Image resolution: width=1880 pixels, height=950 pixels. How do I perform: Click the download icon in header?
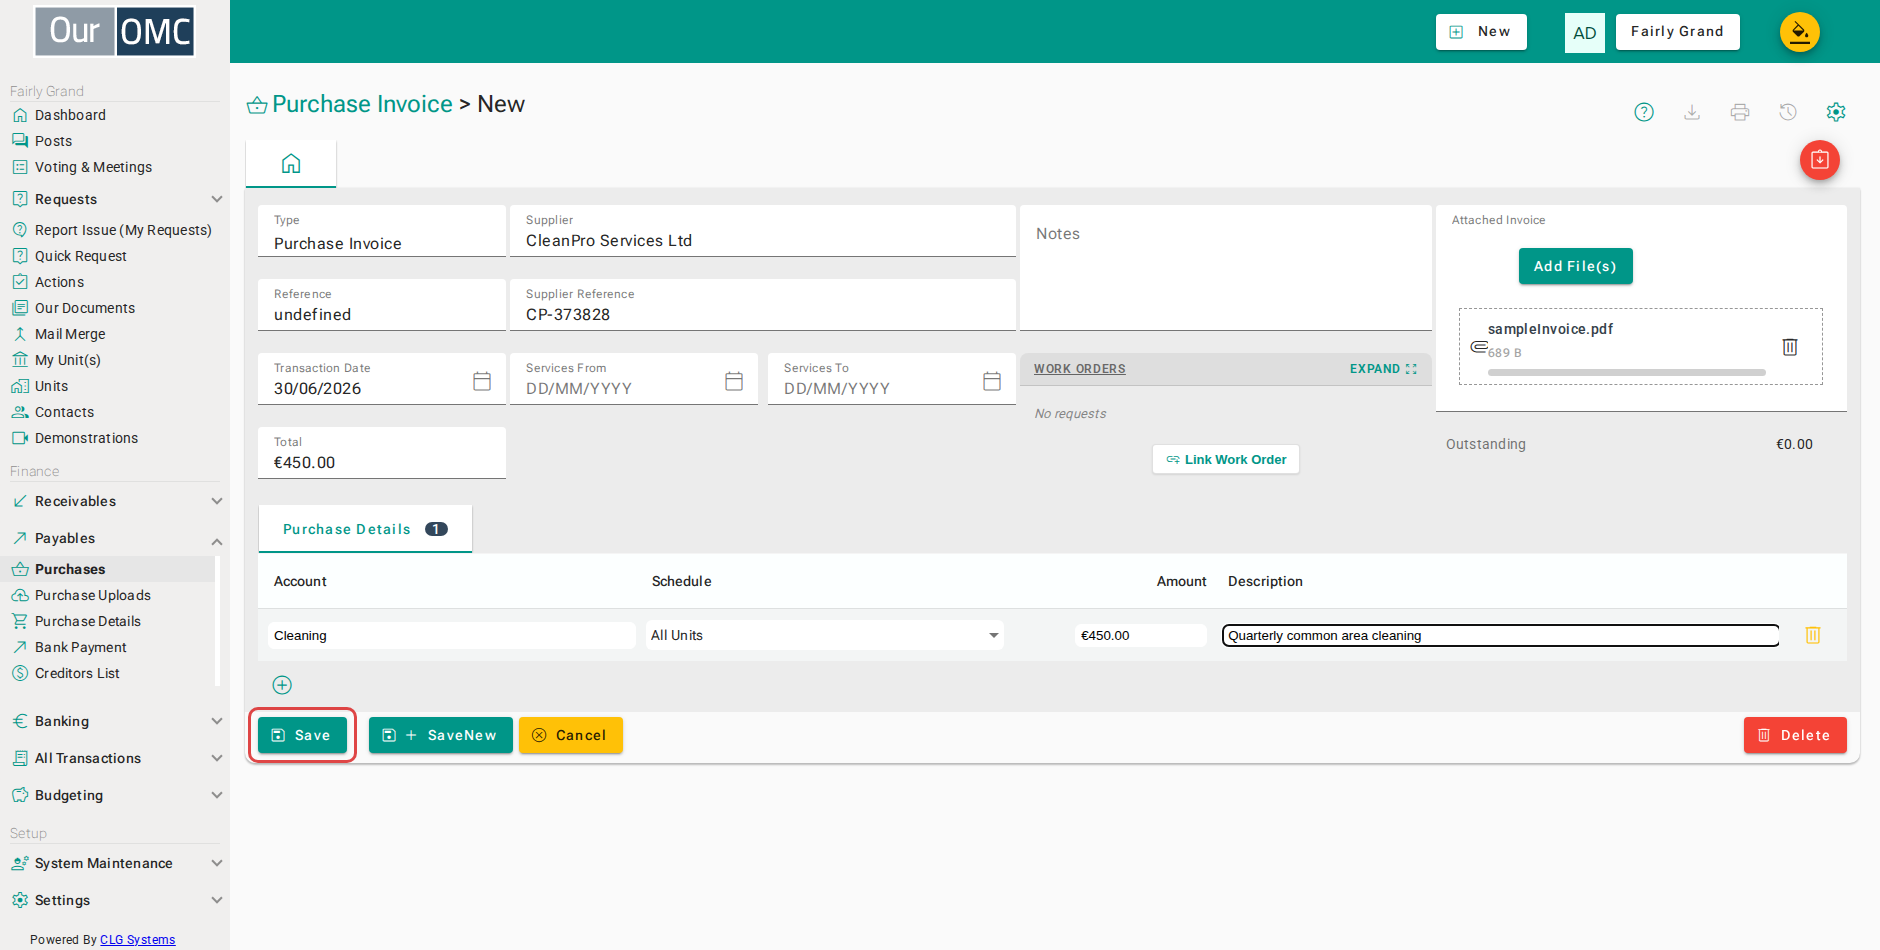tap(1692, 112)
